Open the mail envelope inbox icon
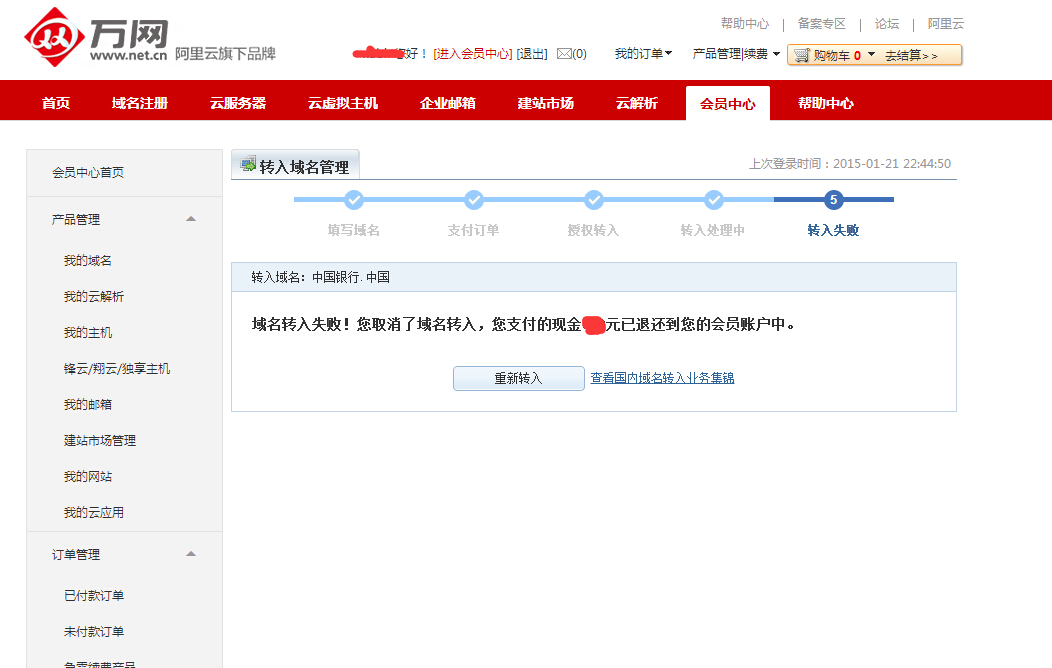This screenshot has width=1052, height=668. click(564, 54)
